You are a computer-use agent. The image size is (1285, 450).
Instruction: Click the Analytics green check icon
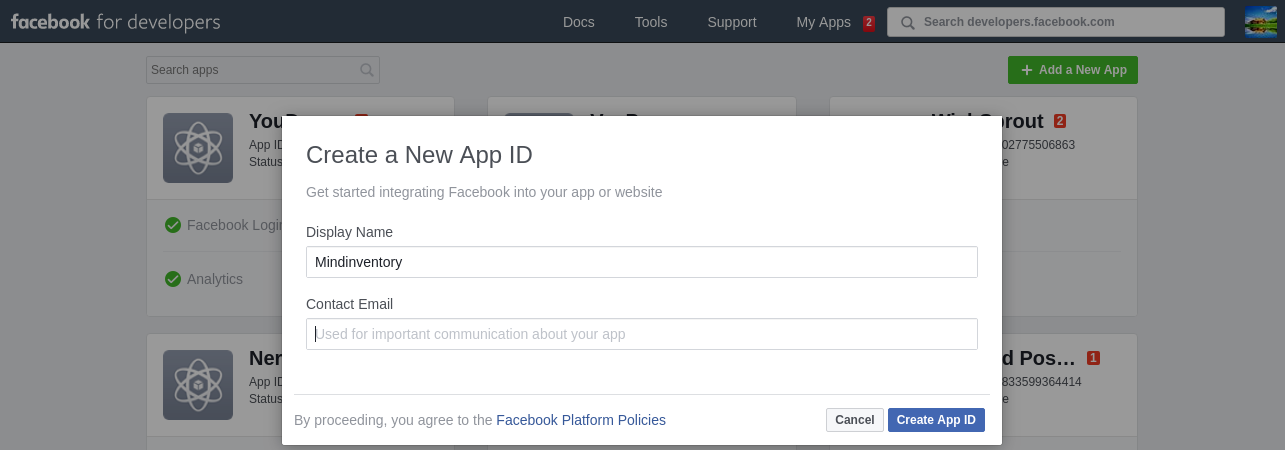pyautogui.click(x=173, y=279)
